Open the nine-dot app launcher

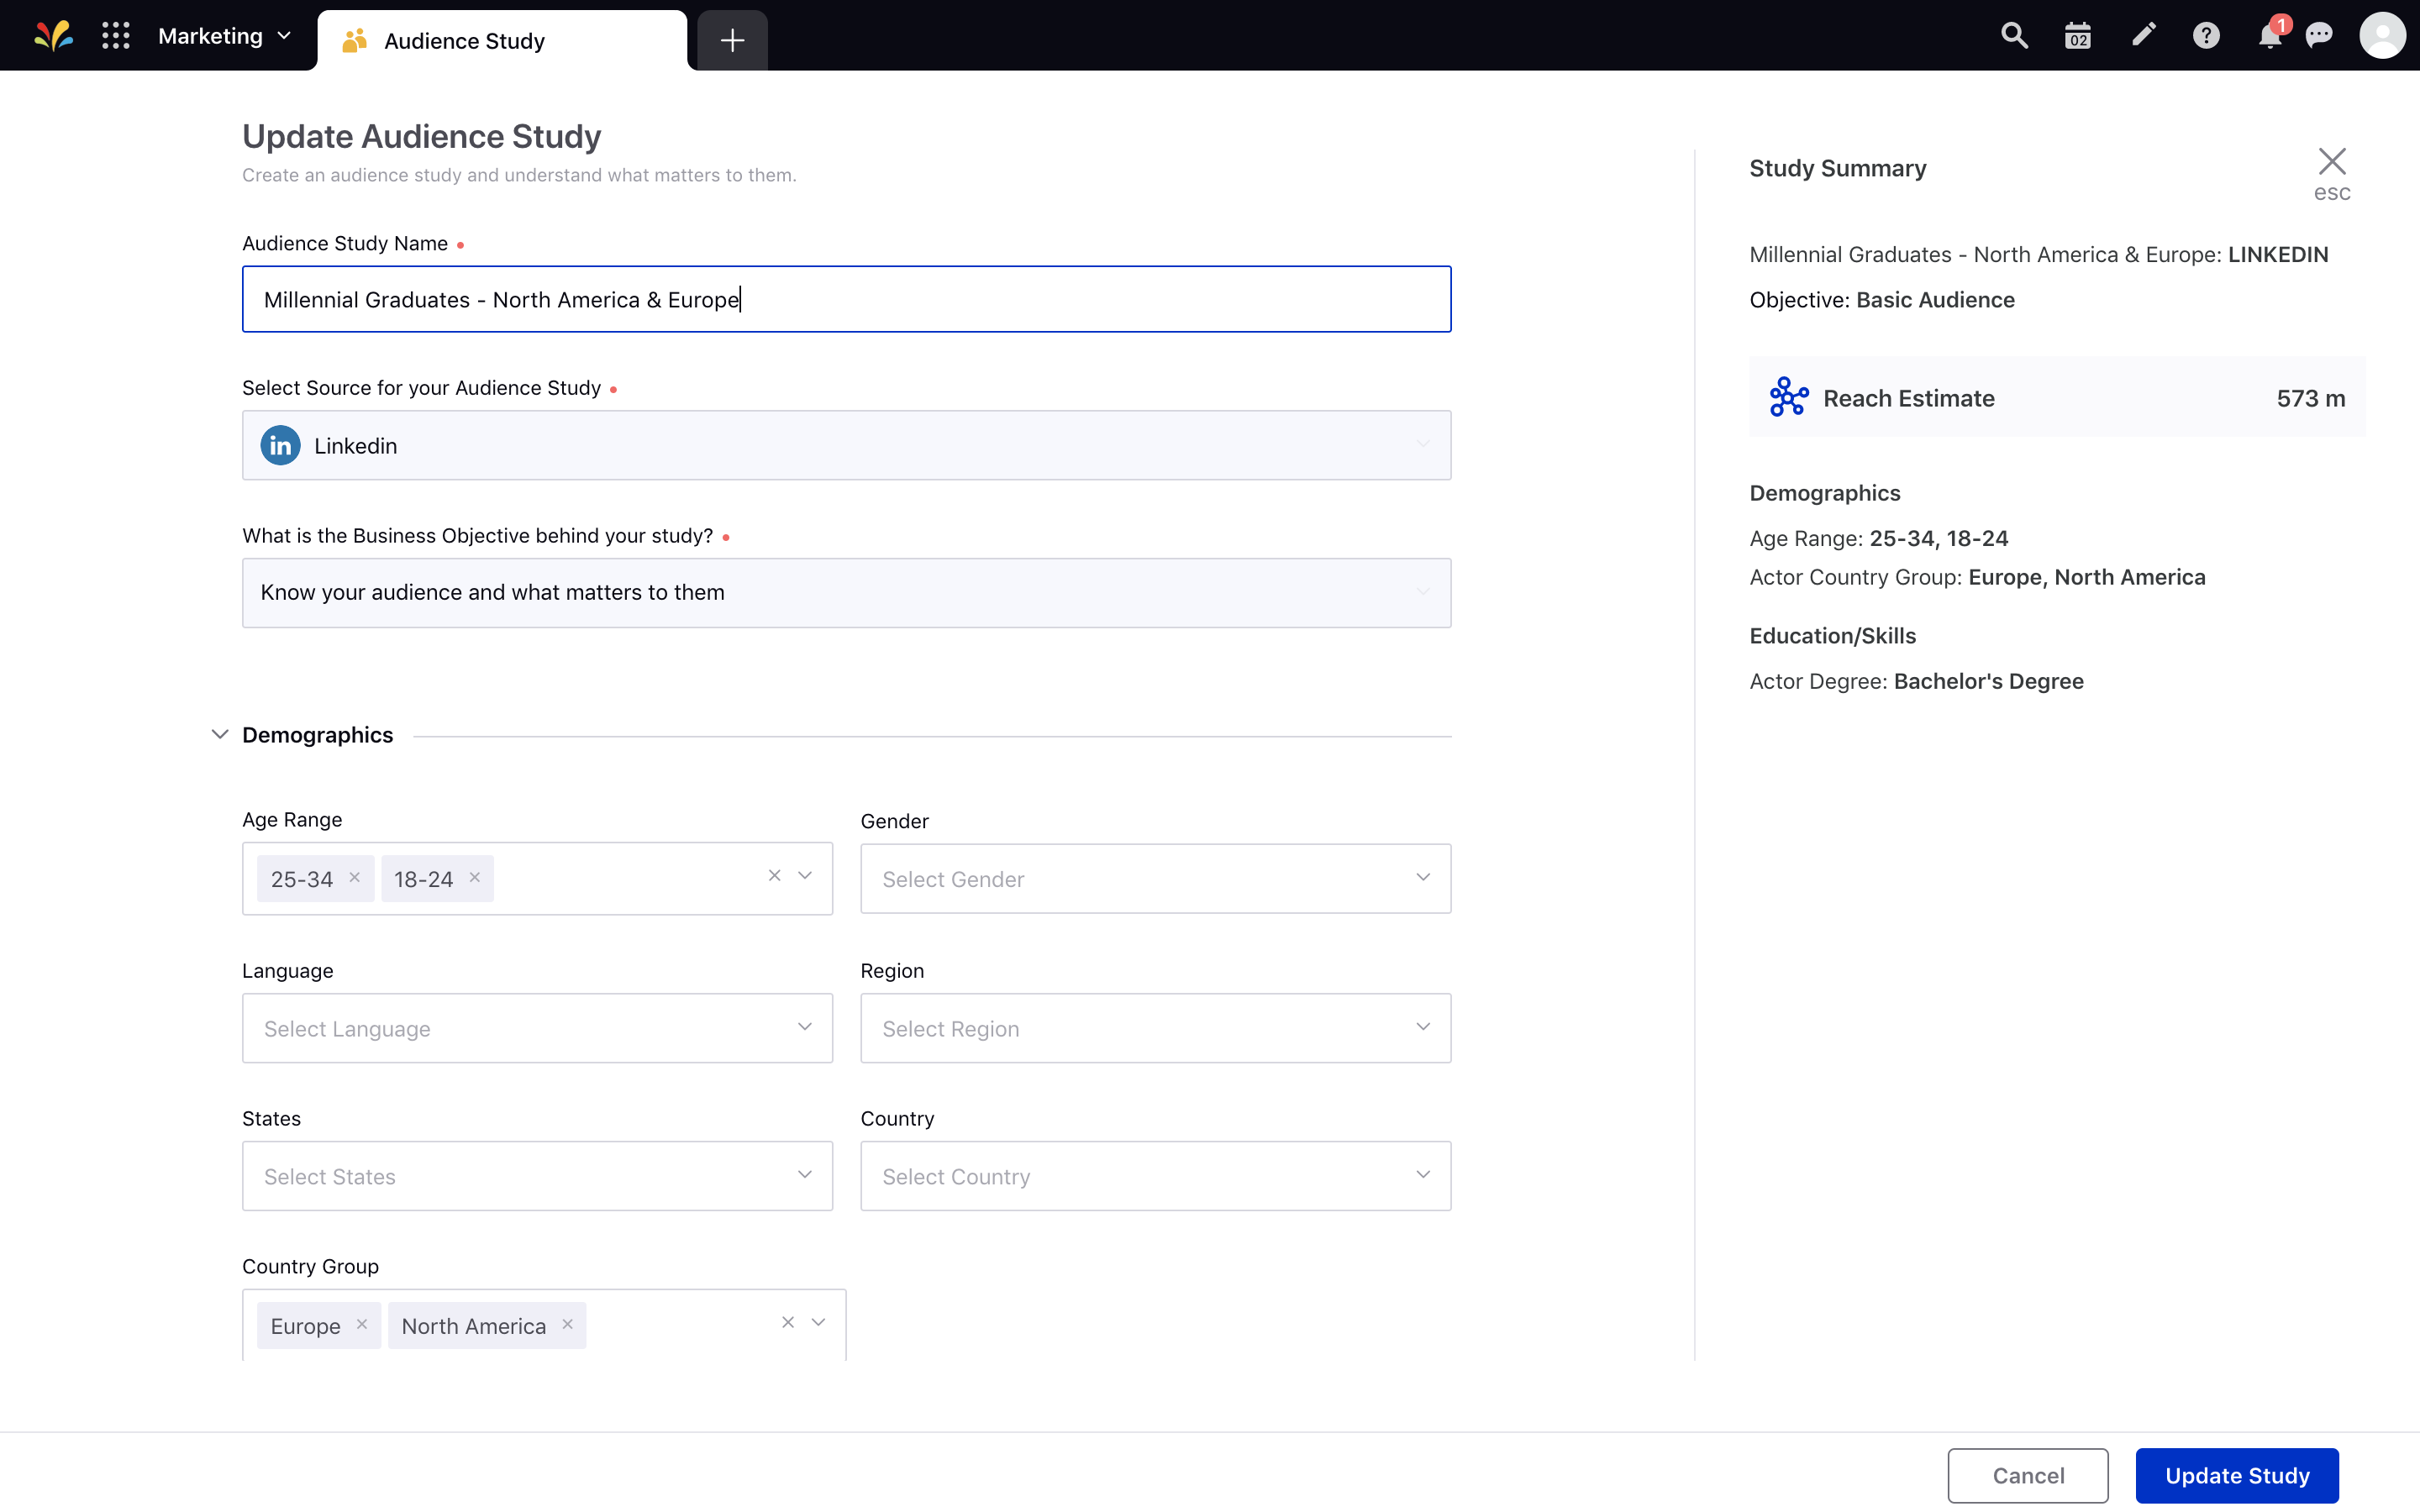pos(116,36)
